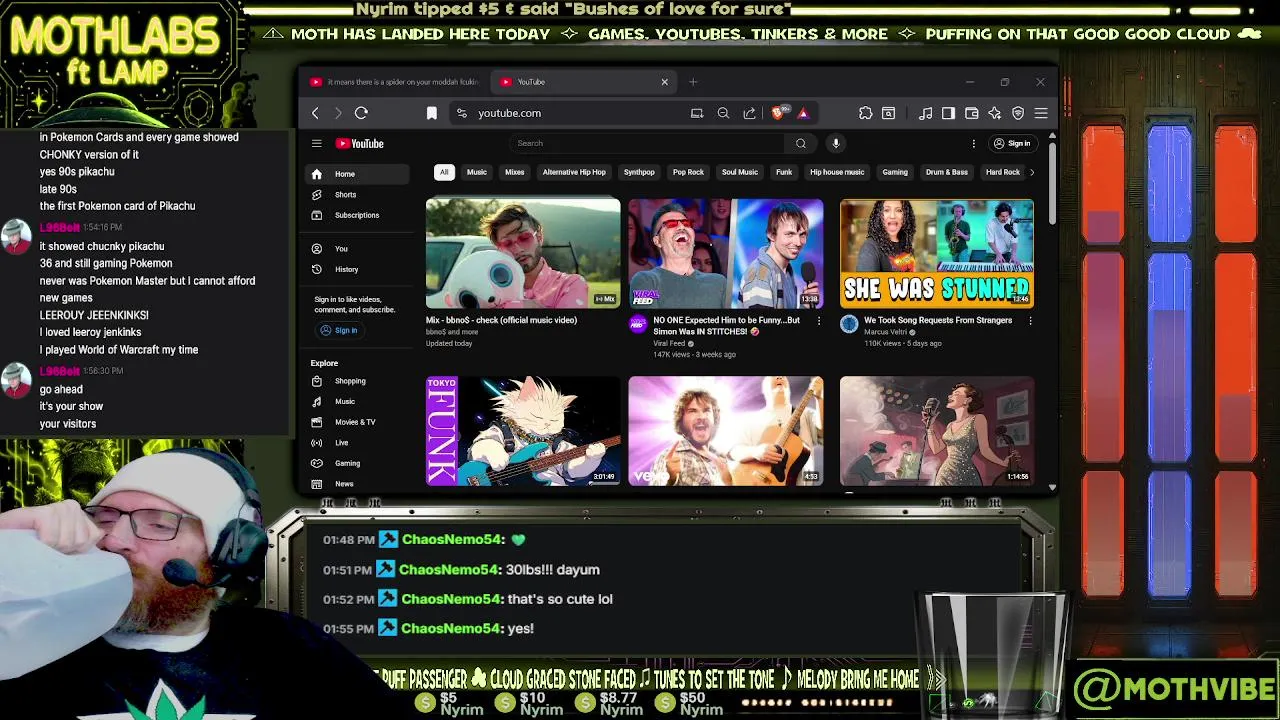
Task: Click the sidebar Sign in button
Action: coord(338,330)
